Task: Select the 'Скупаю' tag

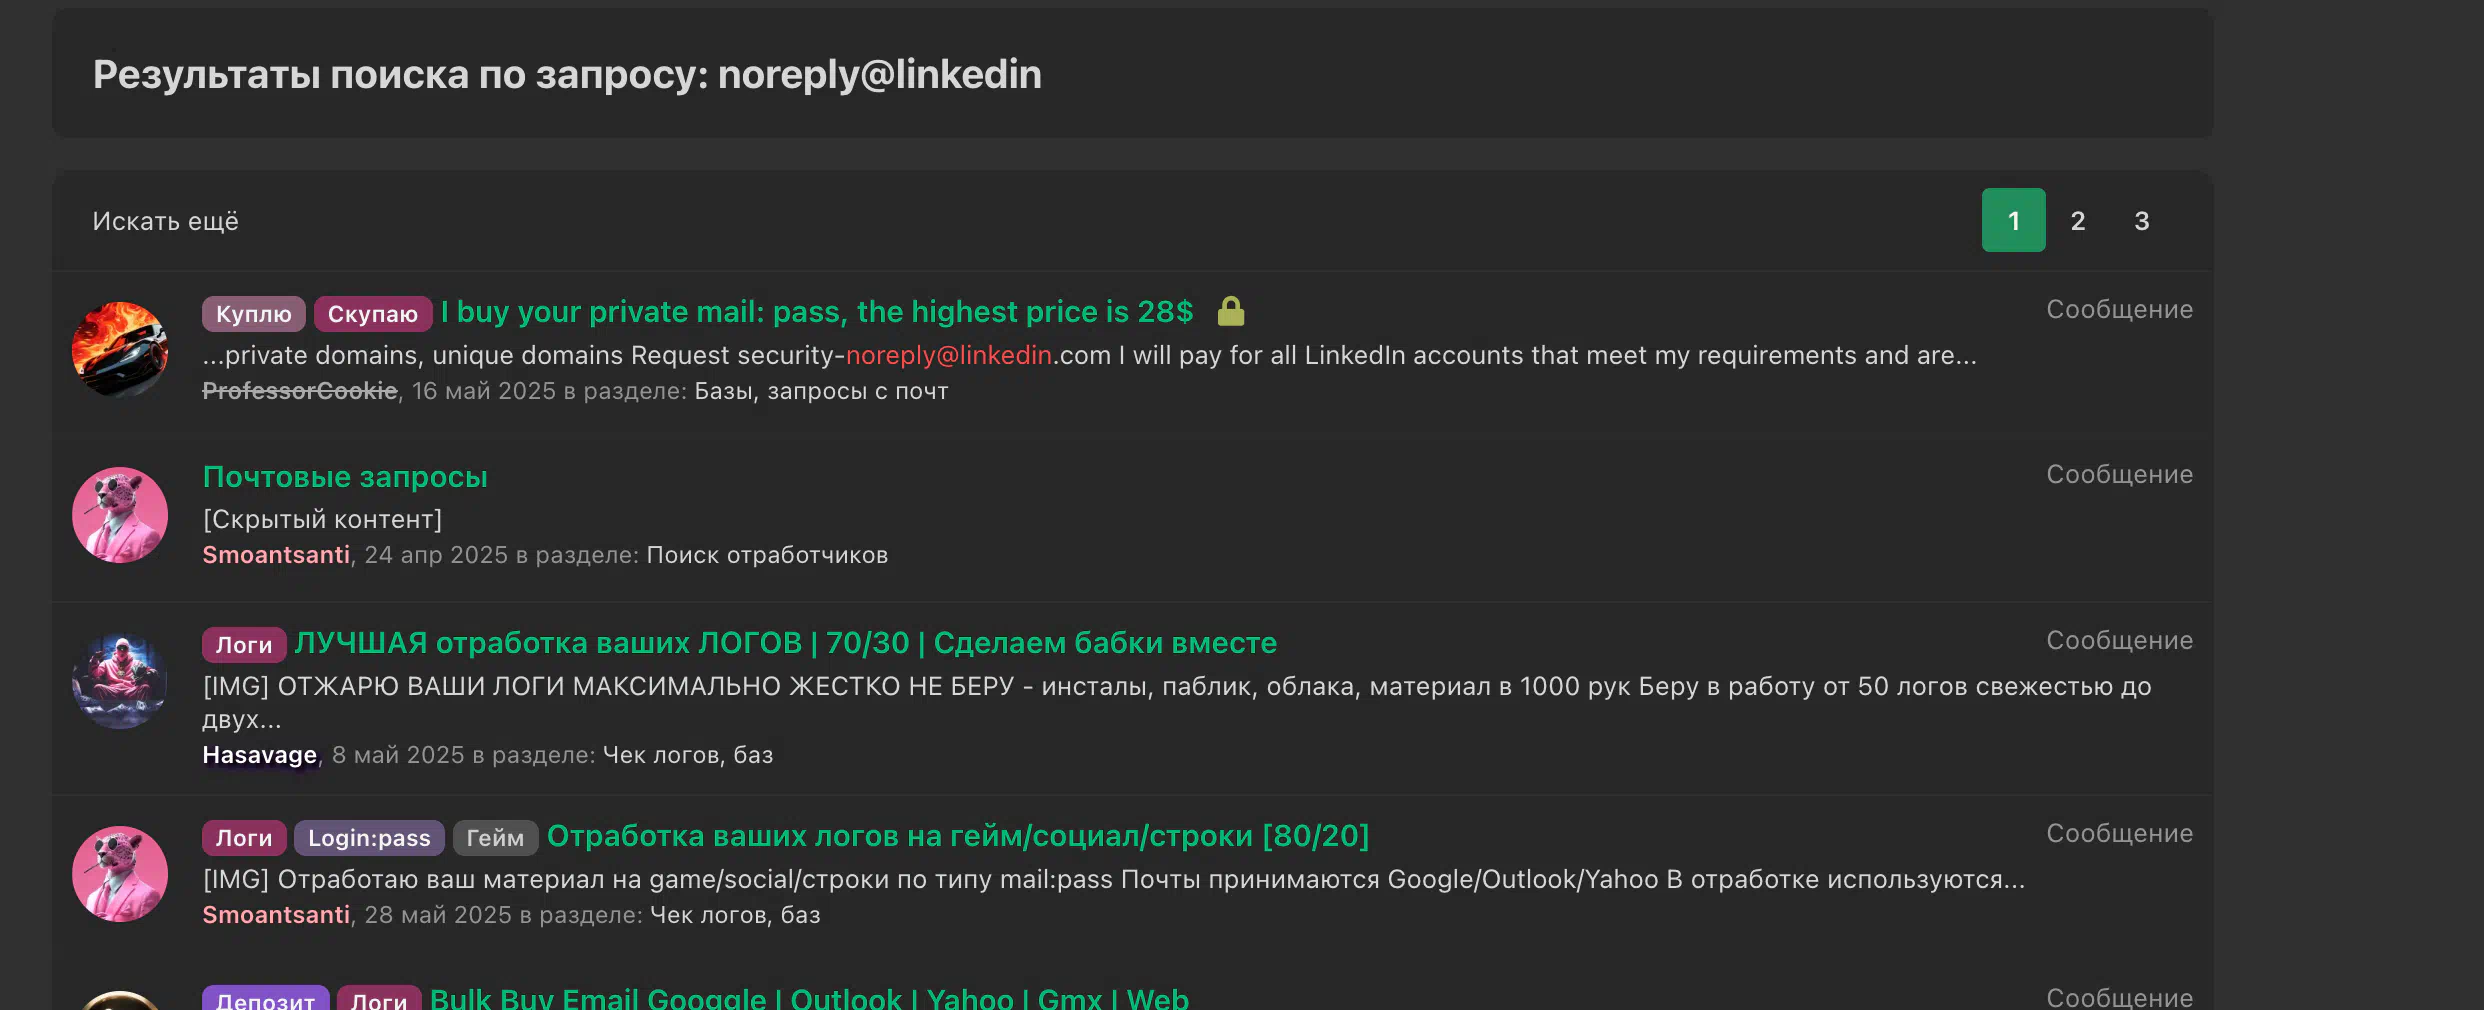Action: coord(373,313)
